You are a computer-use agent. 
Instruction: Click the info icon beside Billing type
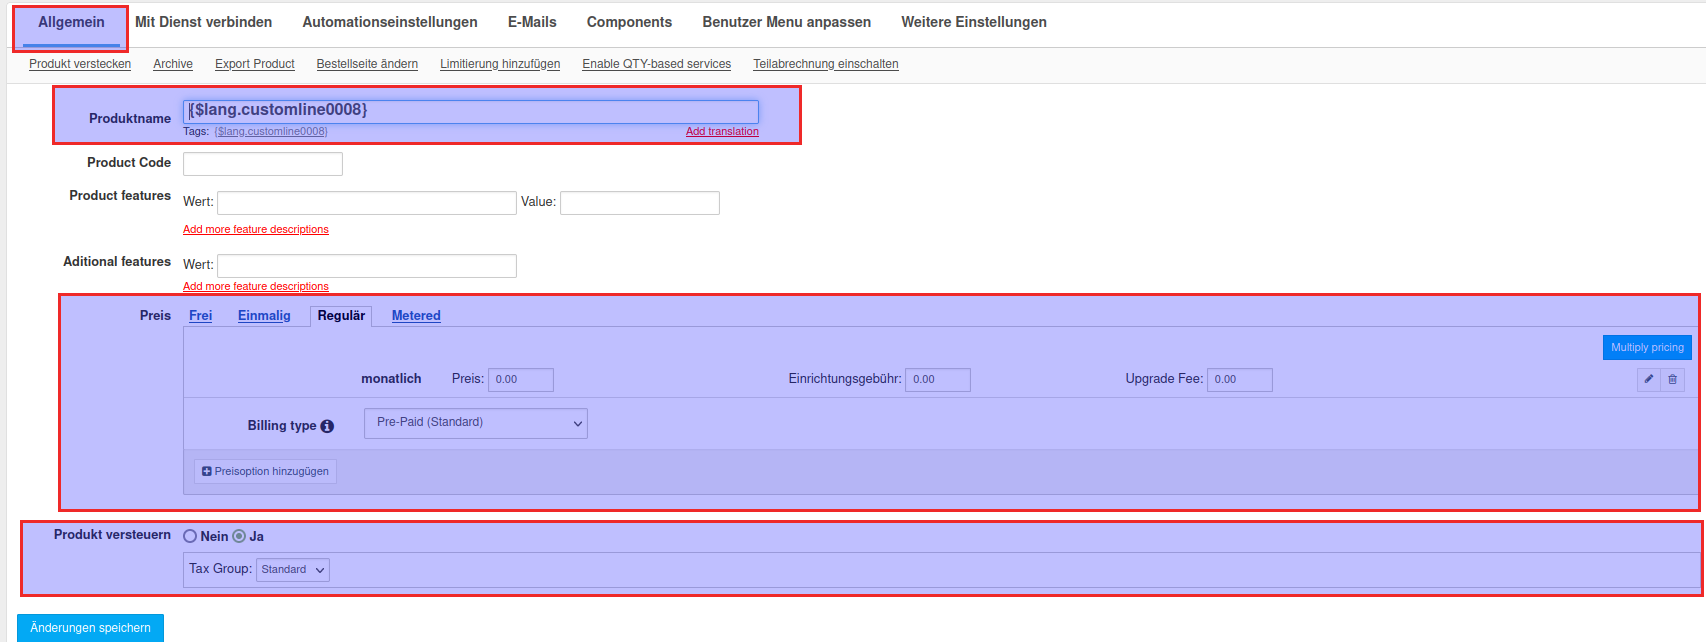pos(327,426)
